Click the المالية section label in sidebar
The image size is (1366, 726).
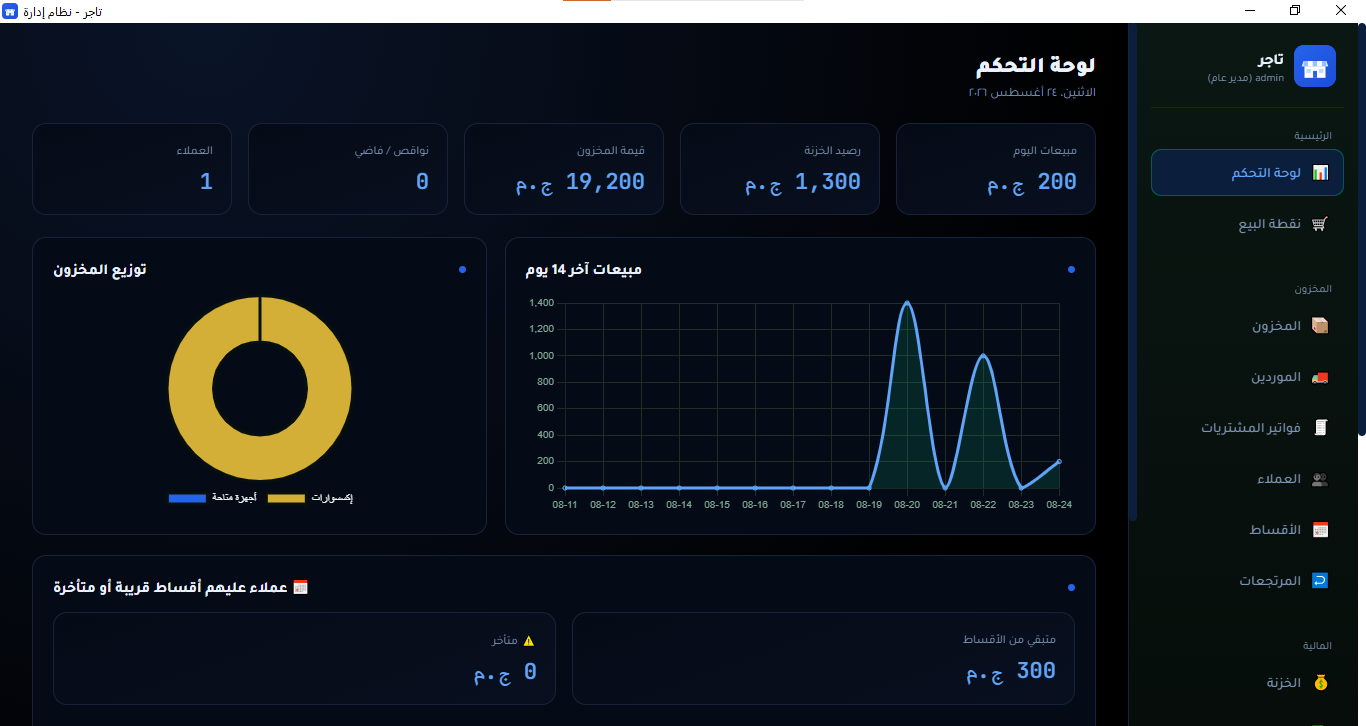click(x=1319, y=645)
